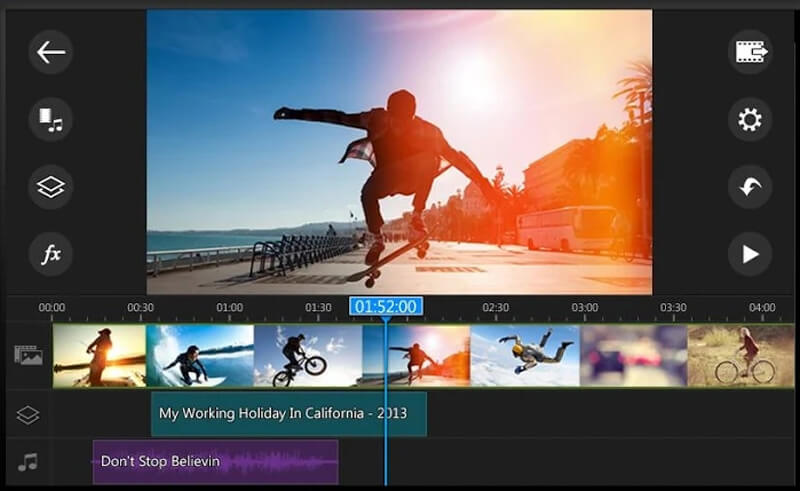Image resolution: width=800 pixels, height=491 pixels.
Task: Tap the back arrow button
Action: click(x=50, y=52)
